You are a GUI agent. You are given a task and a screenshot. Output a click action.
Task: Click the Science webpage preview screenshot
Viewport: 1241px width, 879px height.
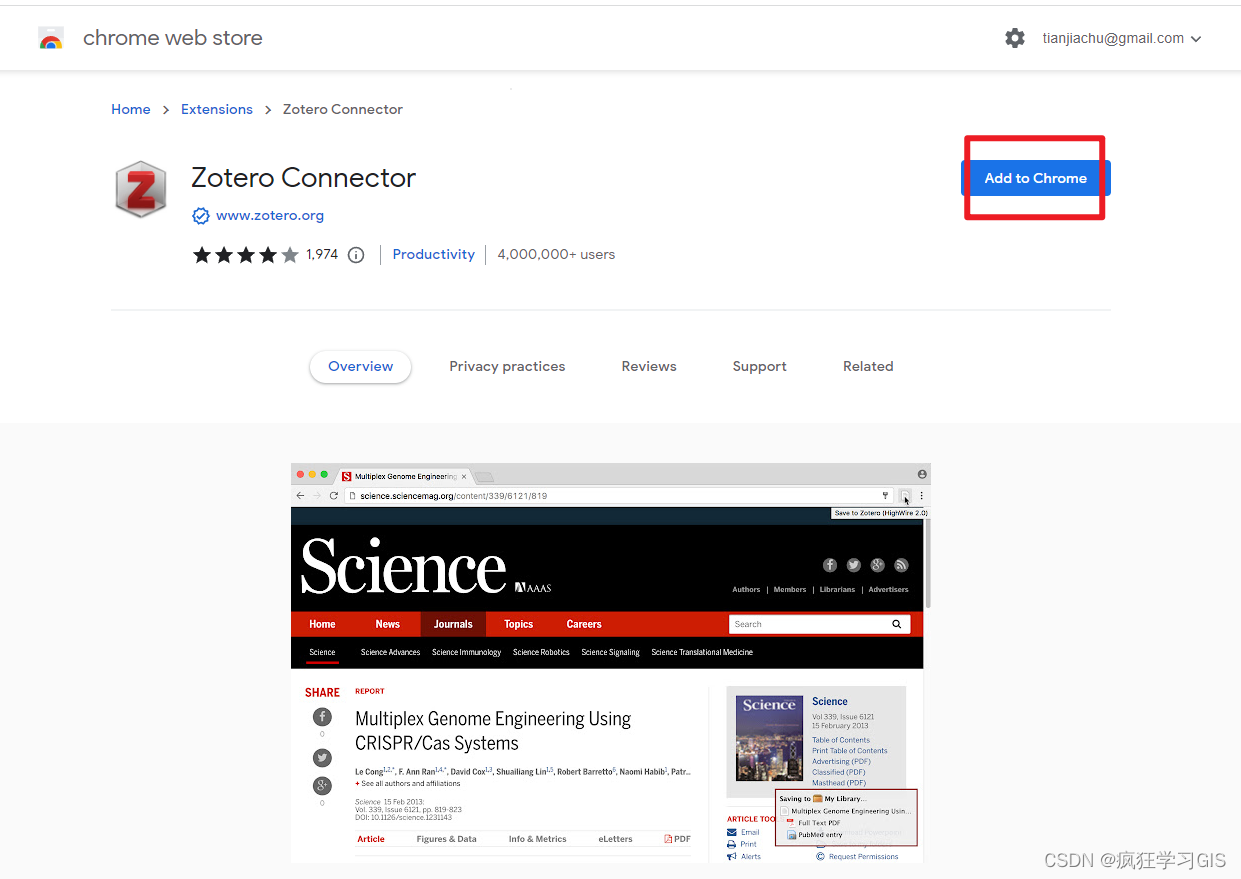point(610,660)
